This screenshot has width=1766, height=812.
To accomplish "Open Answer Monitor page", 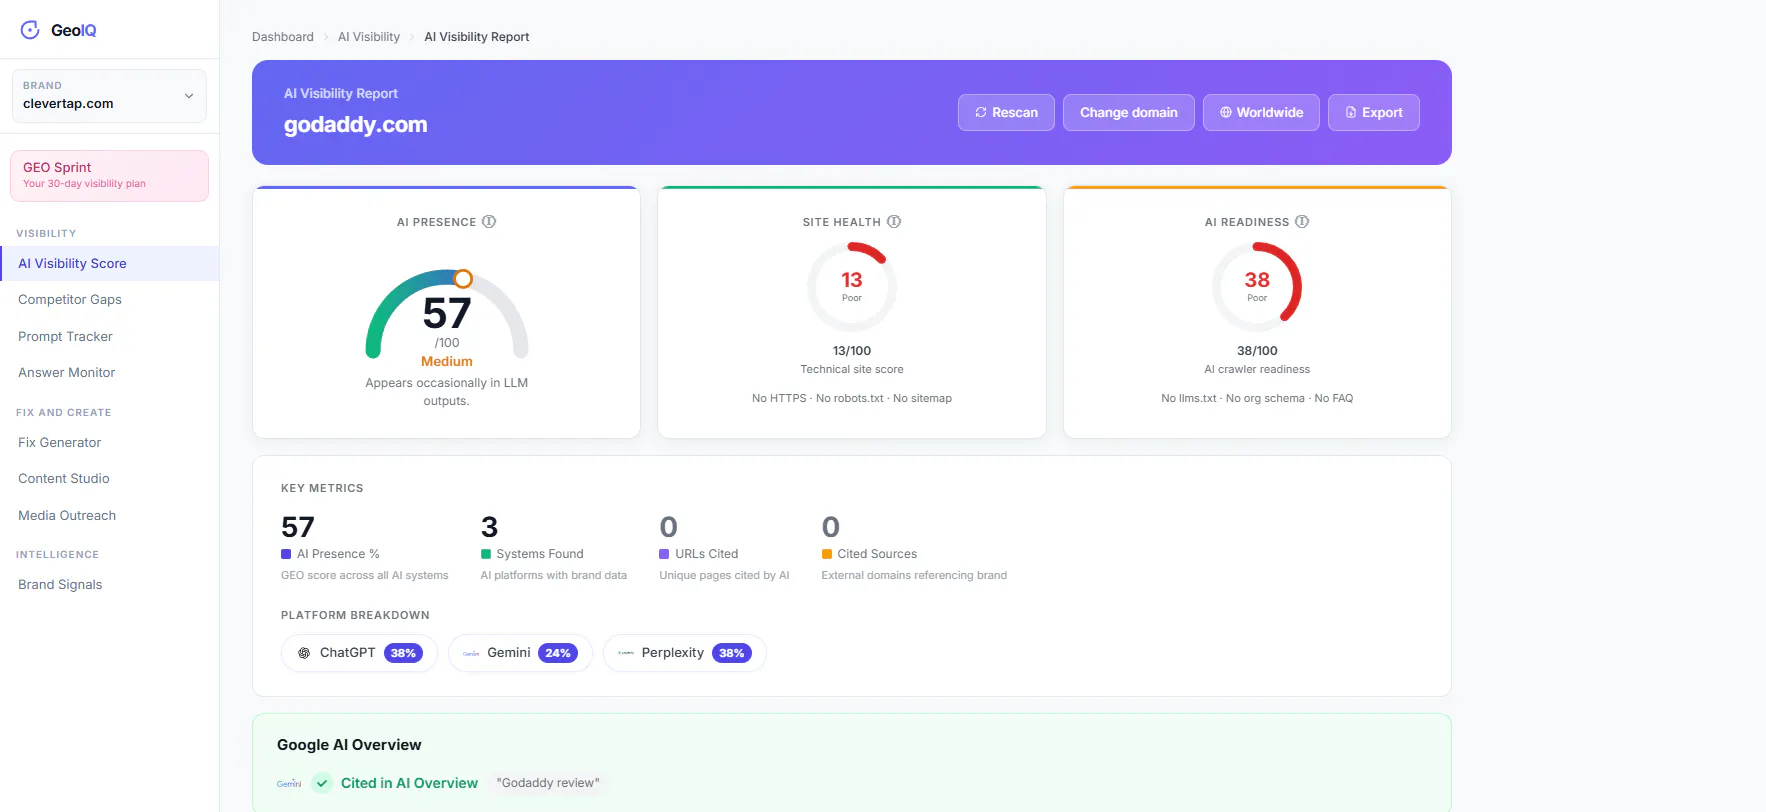I will [66, 373].
